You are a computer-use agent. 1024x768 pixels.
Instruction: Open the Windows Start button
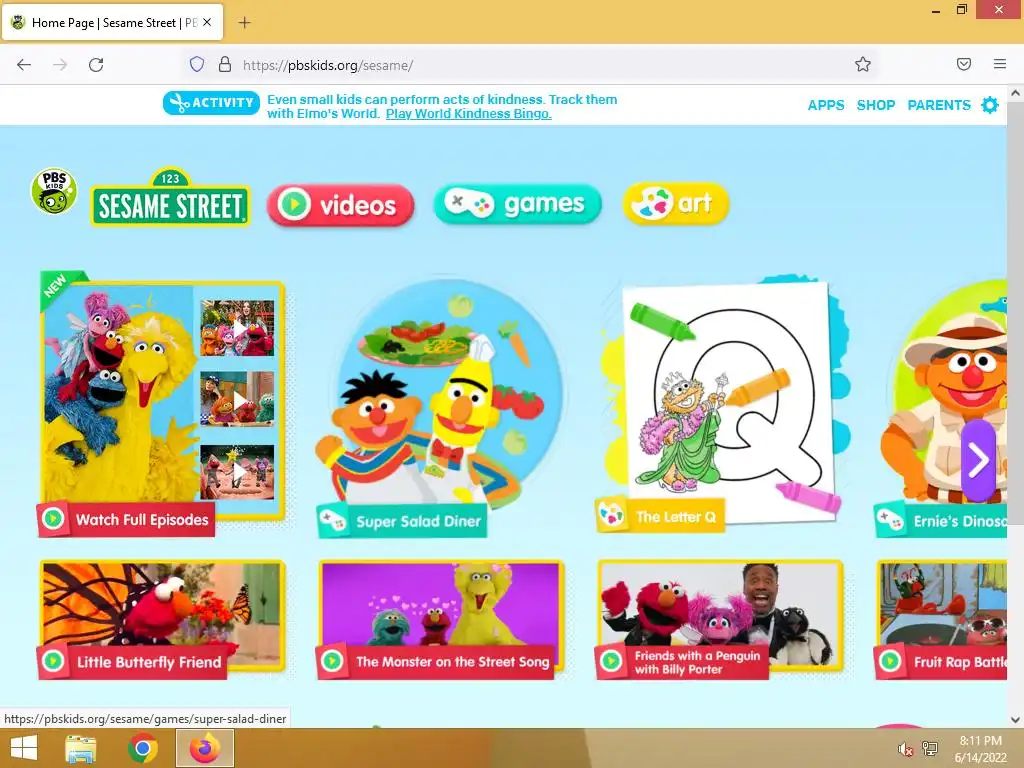[24, 748]
